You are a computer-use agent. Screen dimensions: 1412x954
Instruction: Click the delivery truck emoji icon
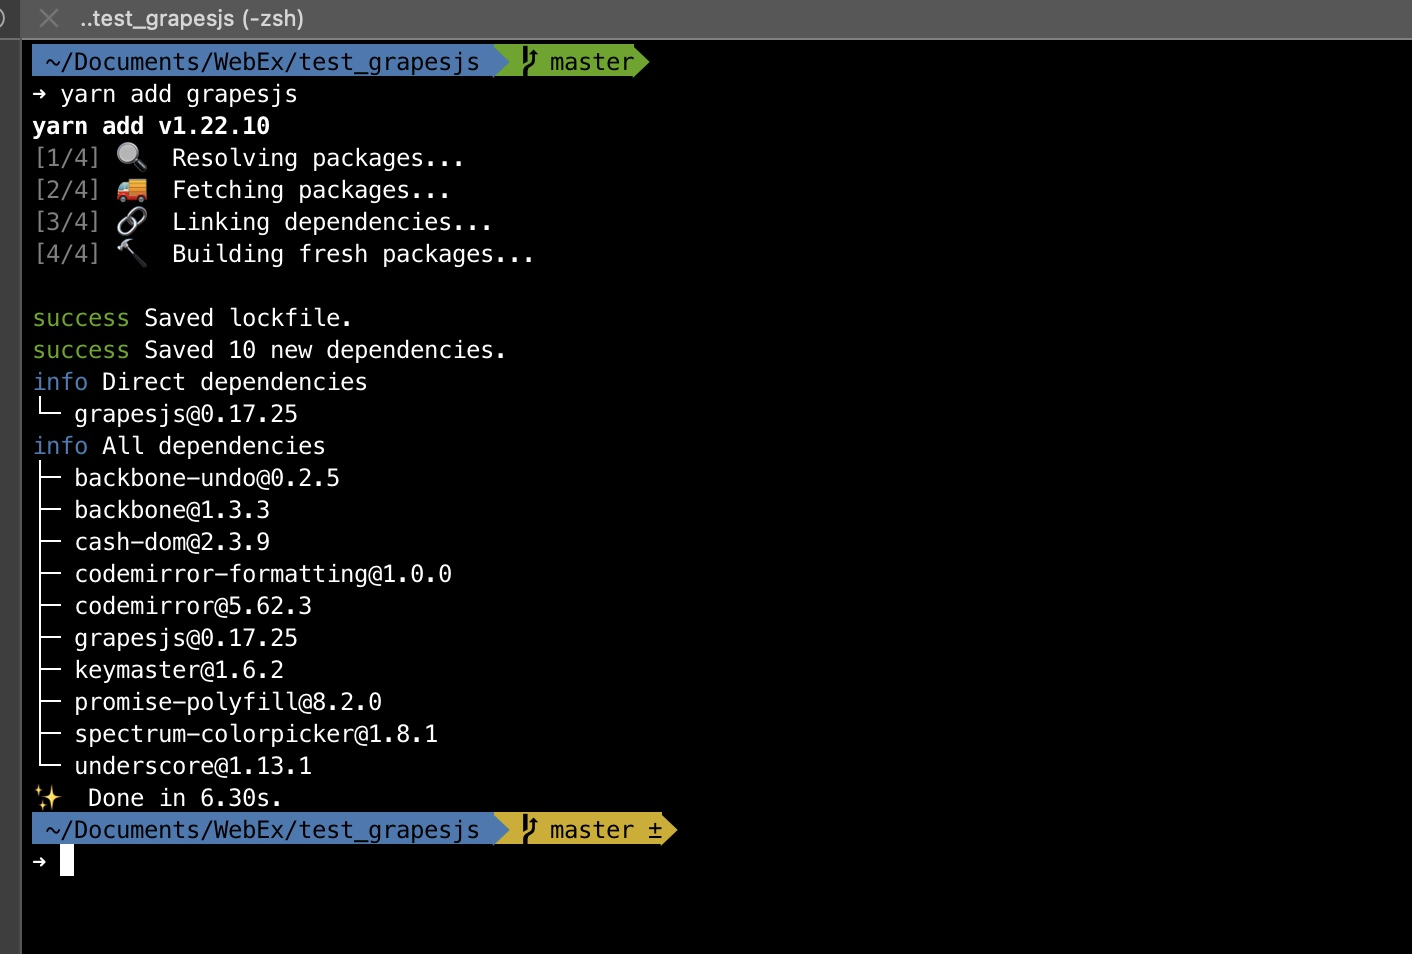click(131, 189)
